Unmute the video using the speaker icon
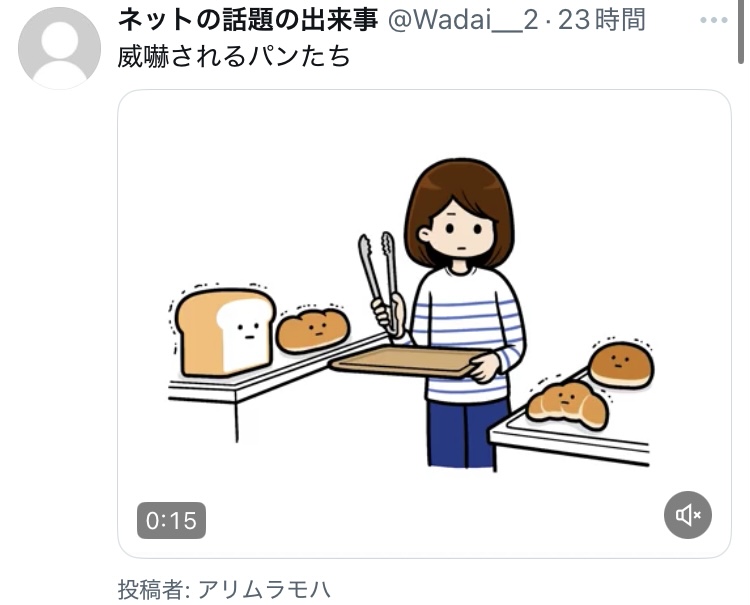 coord(687,515)
